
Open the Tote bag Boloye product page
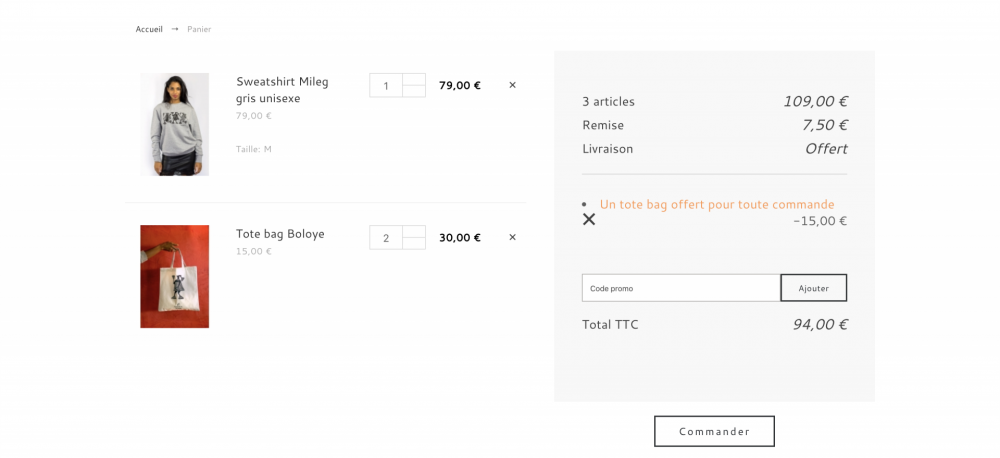pos(280,234)
